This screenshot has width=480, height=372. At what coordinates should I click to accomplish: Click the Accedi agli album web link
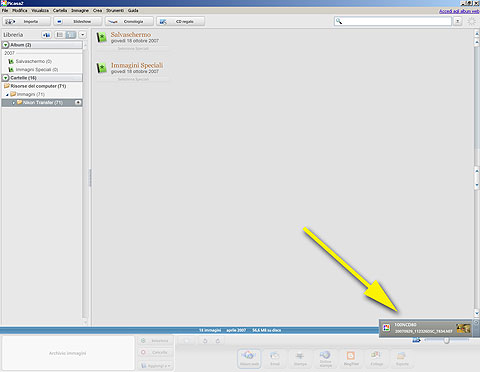point(459,11)
